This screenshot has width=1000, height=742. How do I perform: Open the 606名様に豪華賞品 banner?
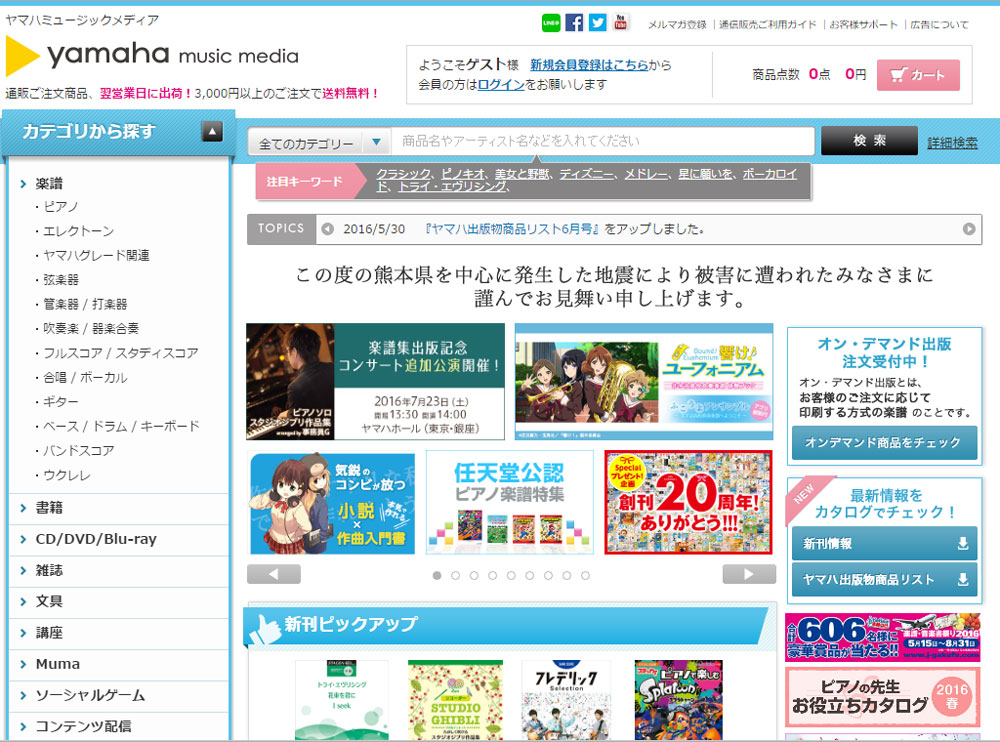pyautogui.click(x=883, y=637)
